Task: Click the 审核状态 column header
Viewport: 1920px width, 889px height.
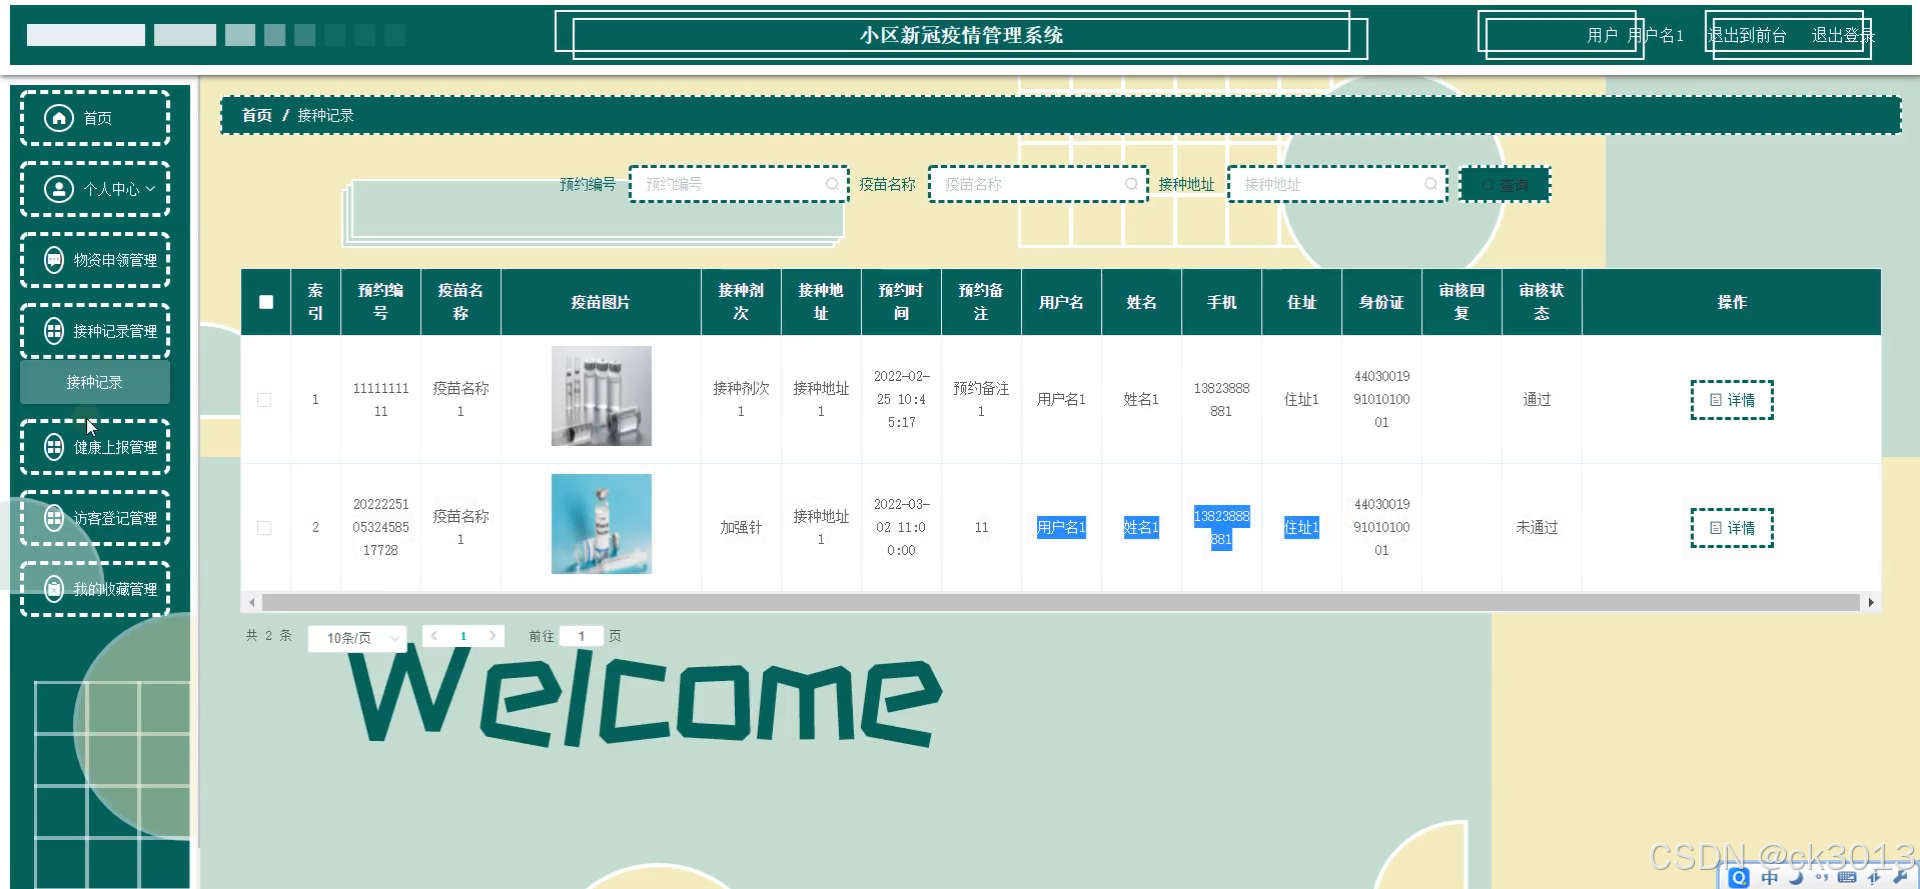Action: [1541, 302]
